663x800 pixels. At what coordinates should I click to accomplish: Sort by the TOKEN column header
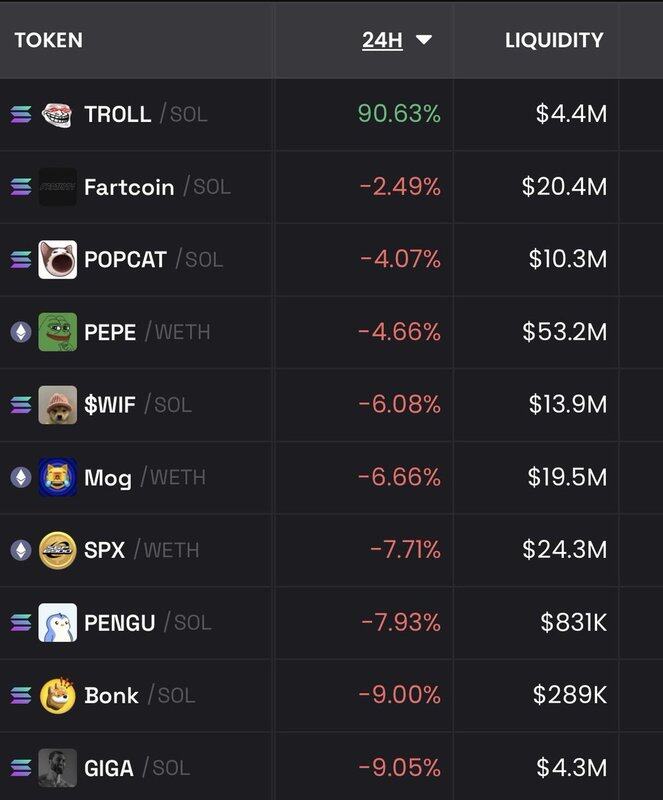(x=48, y=40)
